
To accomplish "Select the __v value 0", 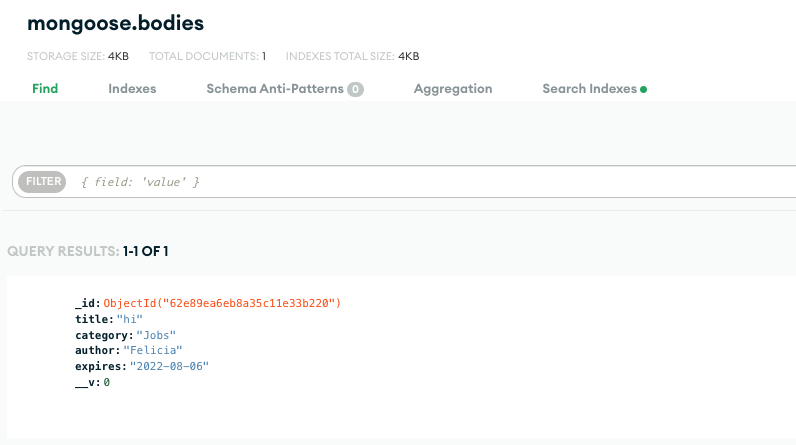I will (107, 383).
